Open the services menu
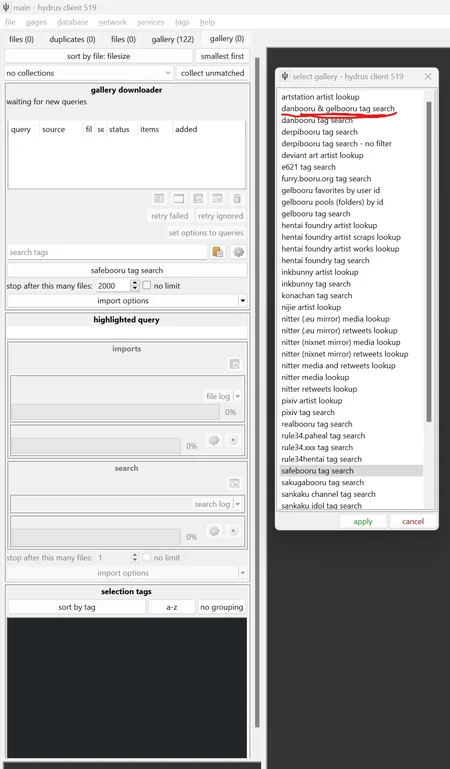The image size is (450, 769). (150, 22)
